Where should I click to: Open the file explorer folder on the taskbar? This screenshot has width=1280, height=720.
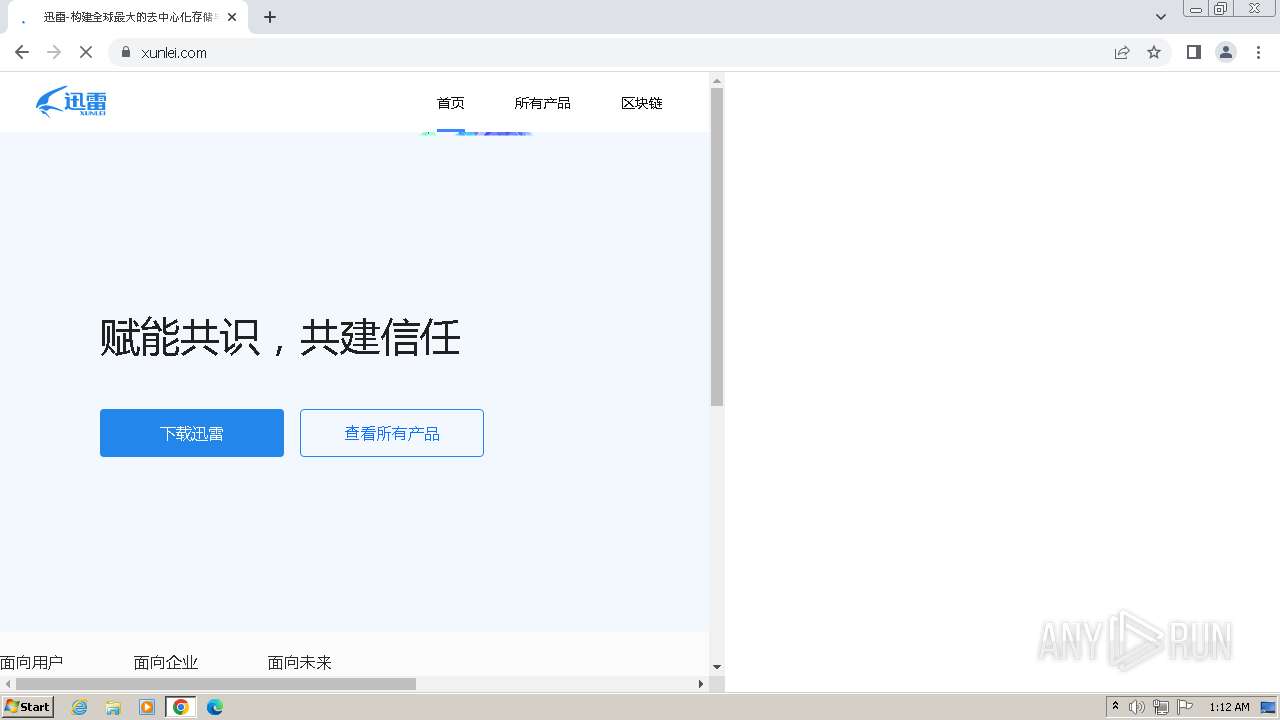click(113, 707)
